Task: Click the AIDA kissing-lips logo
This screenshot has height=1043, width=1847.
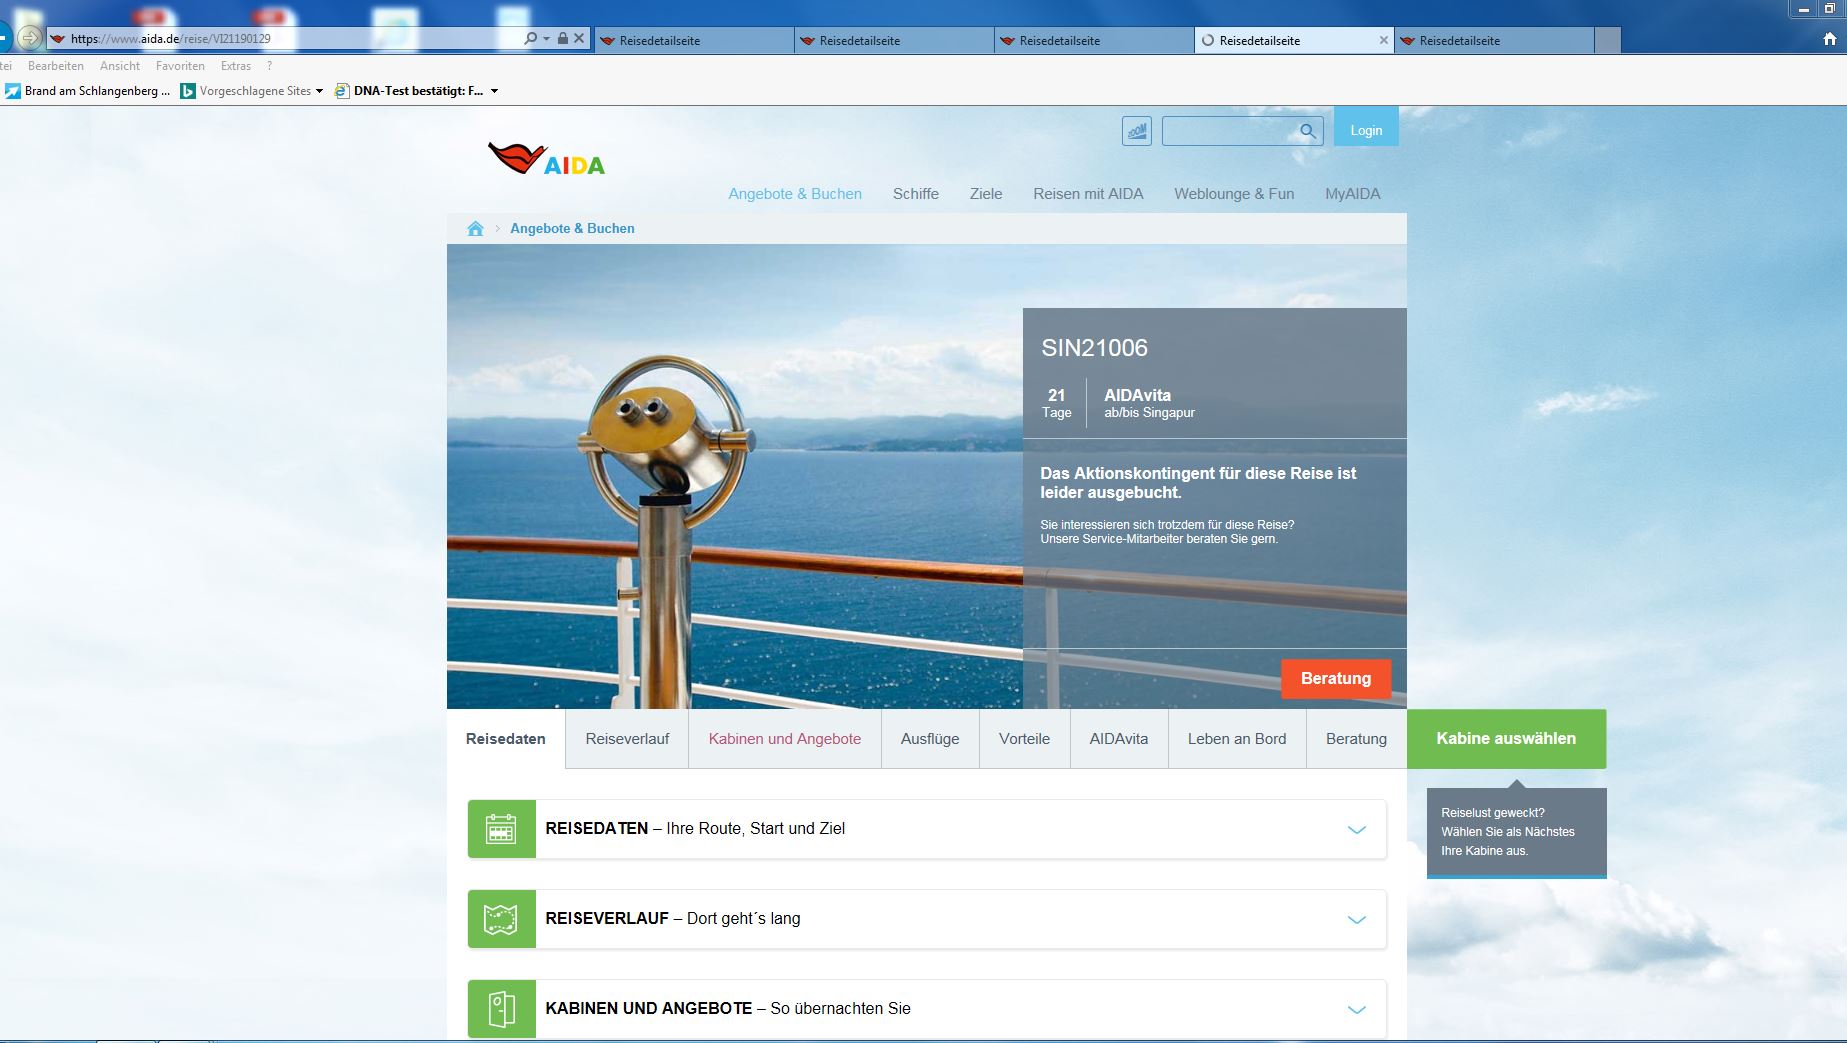Action: tap(546, 160)
